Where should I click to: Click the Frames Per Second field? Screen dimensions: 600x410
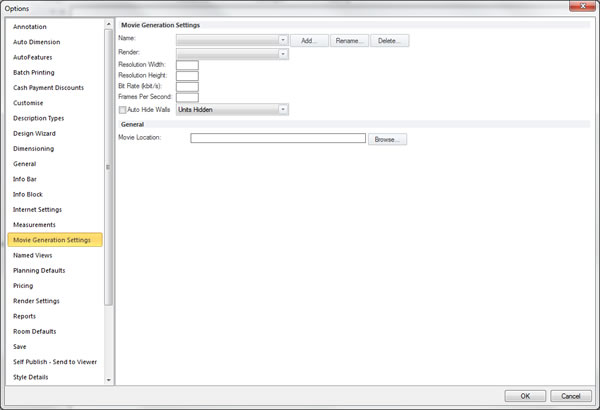[187, 97]
